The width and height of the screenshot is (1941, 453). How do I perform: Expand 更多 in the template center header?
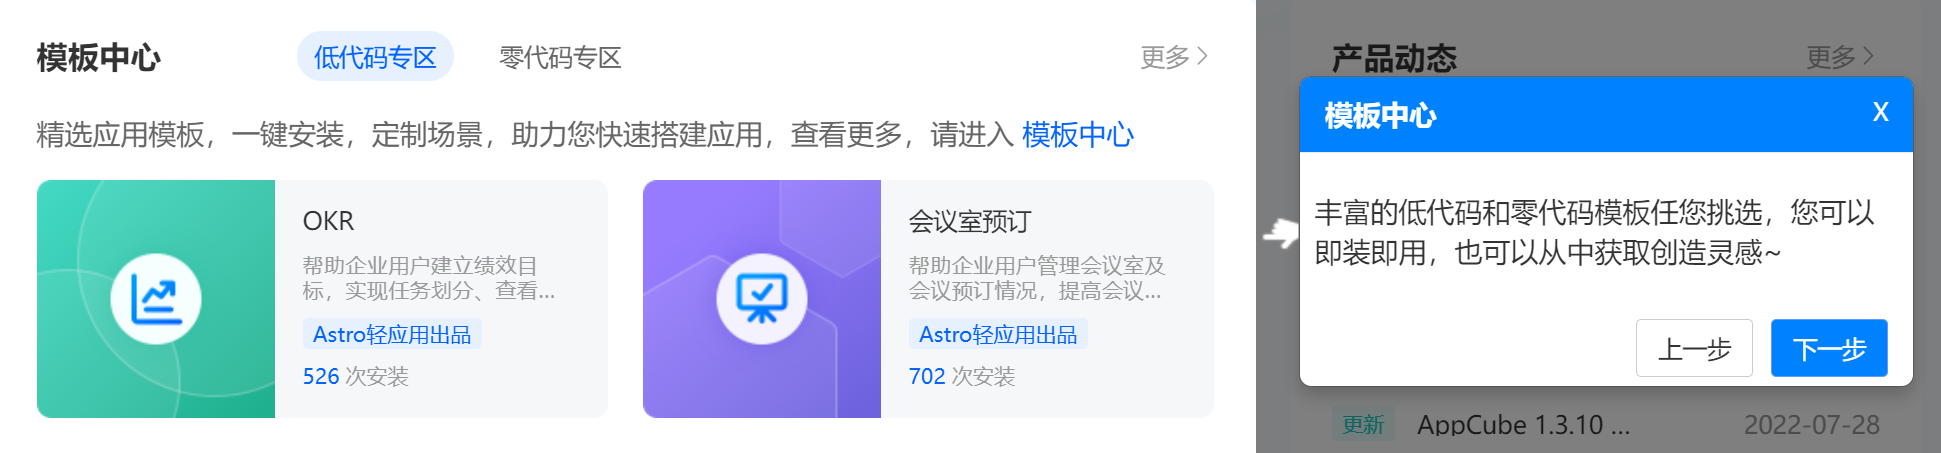click(1174, 57)
